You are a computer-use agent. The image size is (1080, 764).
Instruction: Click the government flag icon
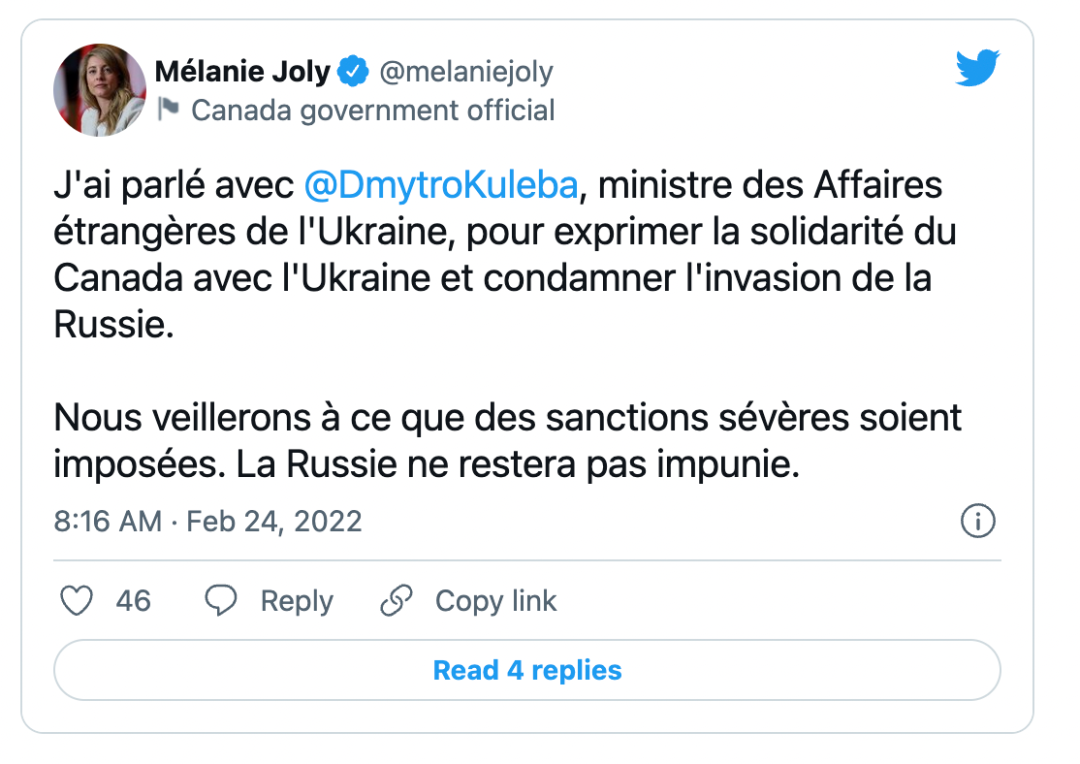(168, 109)
